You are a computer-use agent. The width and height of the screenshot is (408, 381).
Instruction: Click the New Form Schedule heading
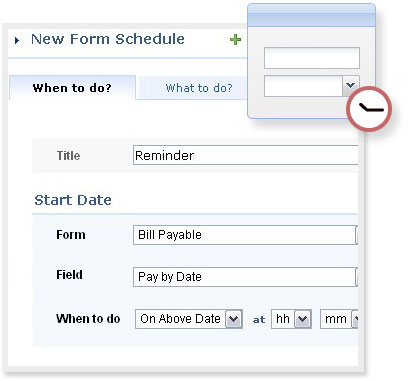(x=108, y=39)
